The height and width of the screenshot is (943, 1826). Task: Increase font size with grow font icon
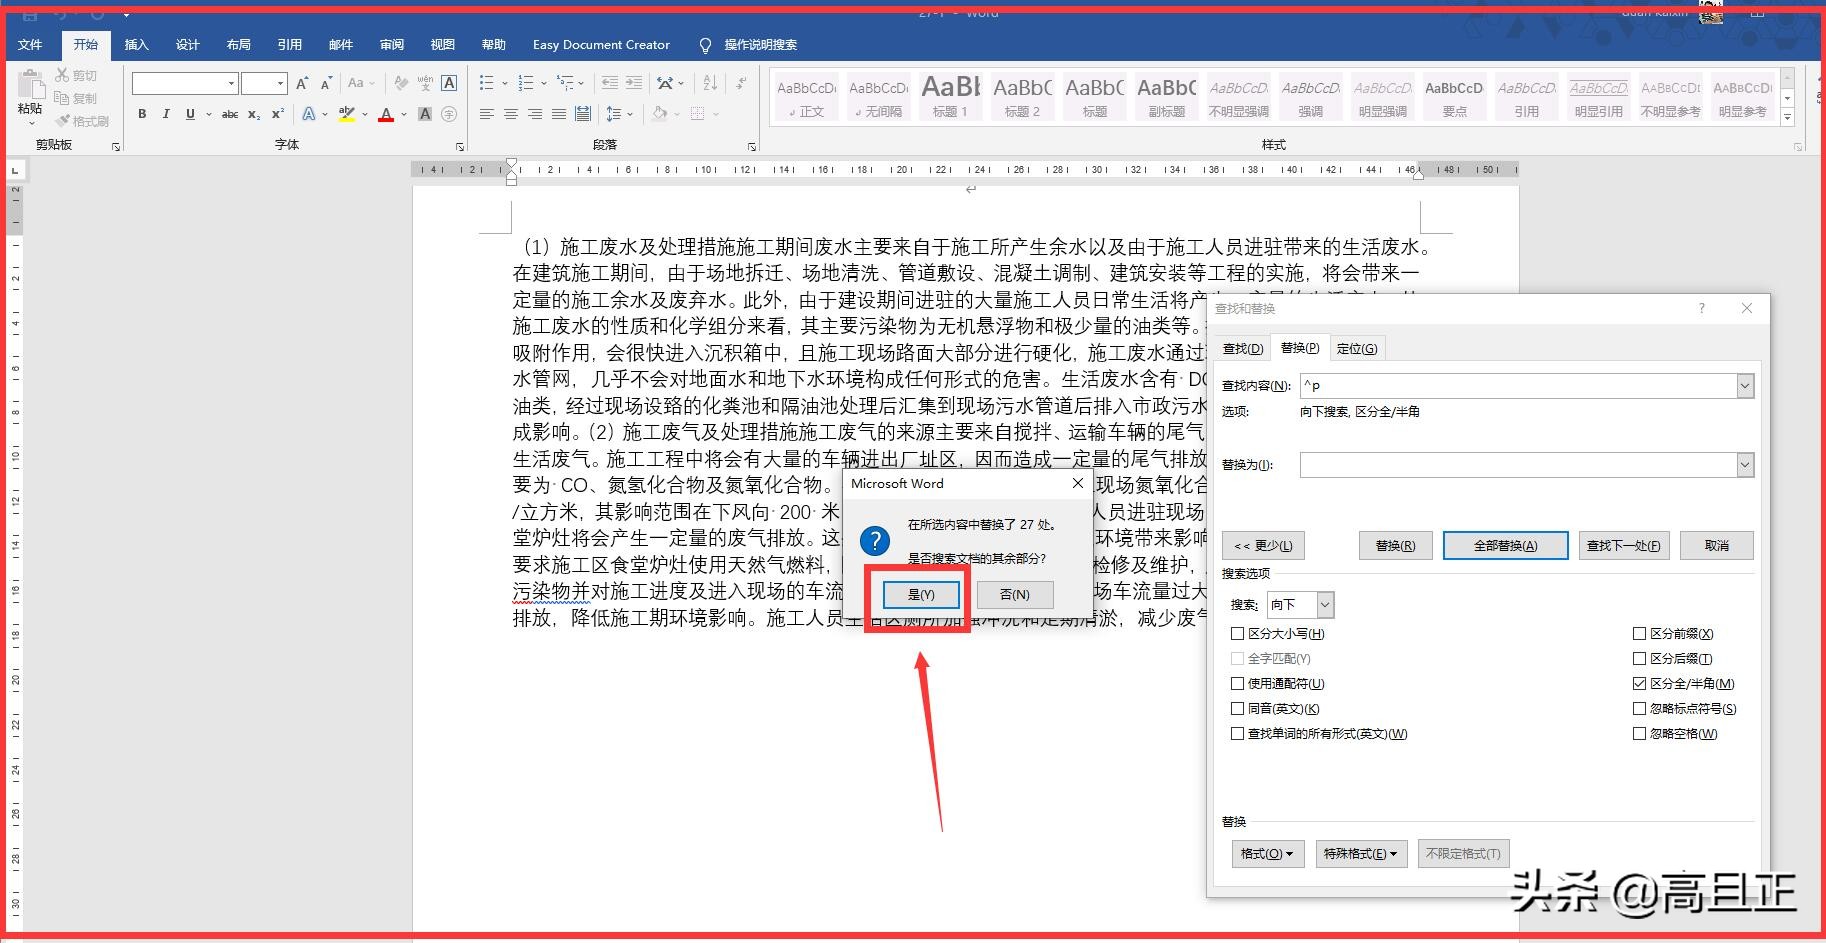[x=302, y=83]
